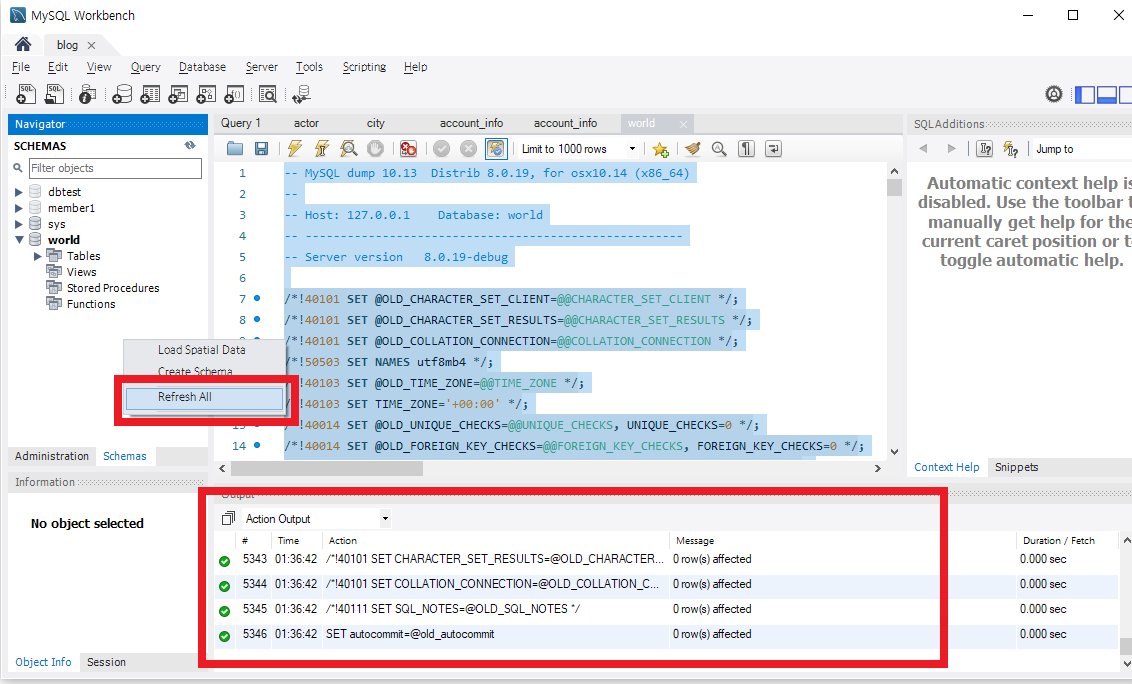This screenshot has height=684, width=1132.
Task: Create new schema toolbar icon
Action: pyautogui.click(x=122, y=94)
